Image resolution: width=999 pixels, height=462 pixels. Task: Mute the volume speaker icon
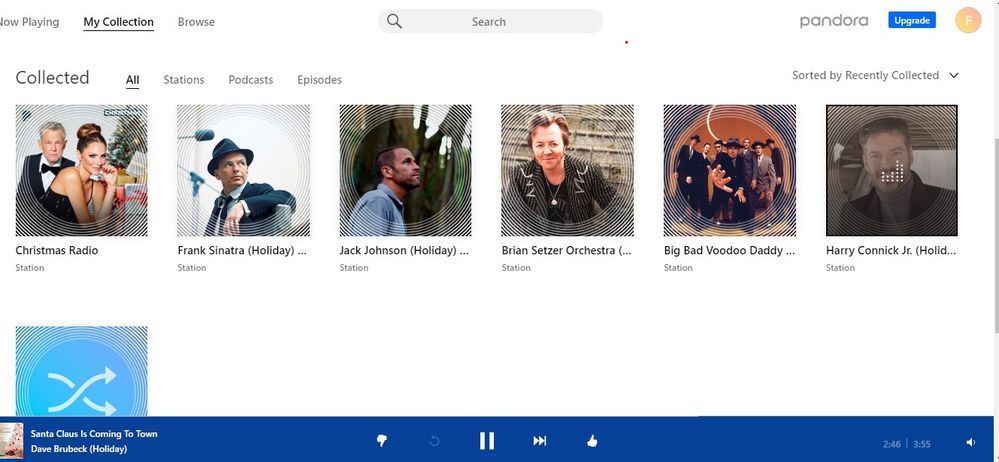pos(970,442)
